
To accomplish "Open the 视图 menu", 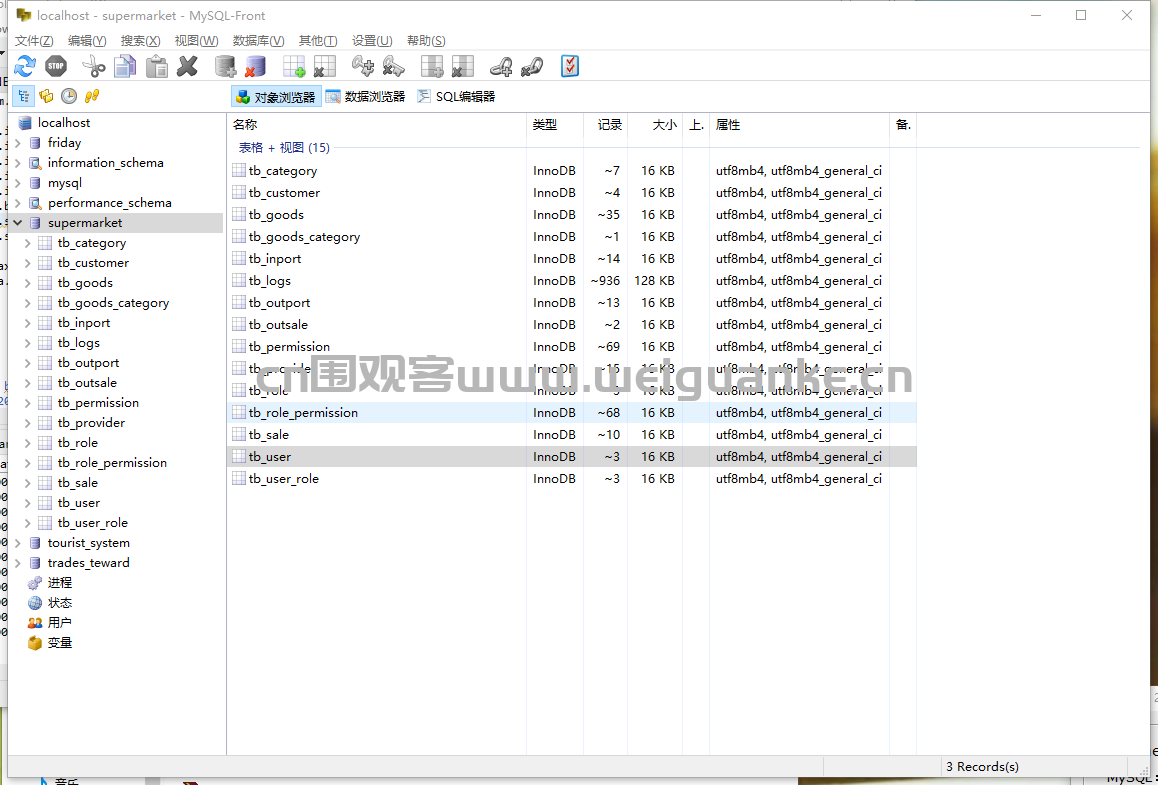I will click(196, 41).
